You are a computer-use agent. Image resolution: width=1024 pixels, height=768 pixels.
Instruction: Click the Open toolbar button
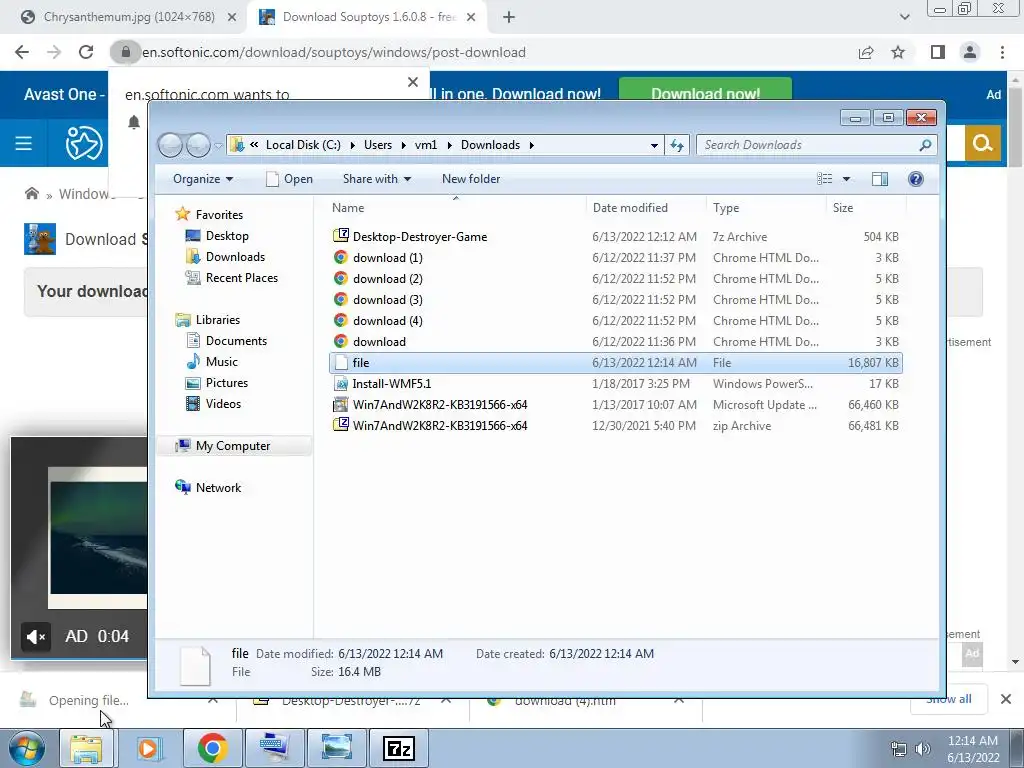click(x=290, y=179)
